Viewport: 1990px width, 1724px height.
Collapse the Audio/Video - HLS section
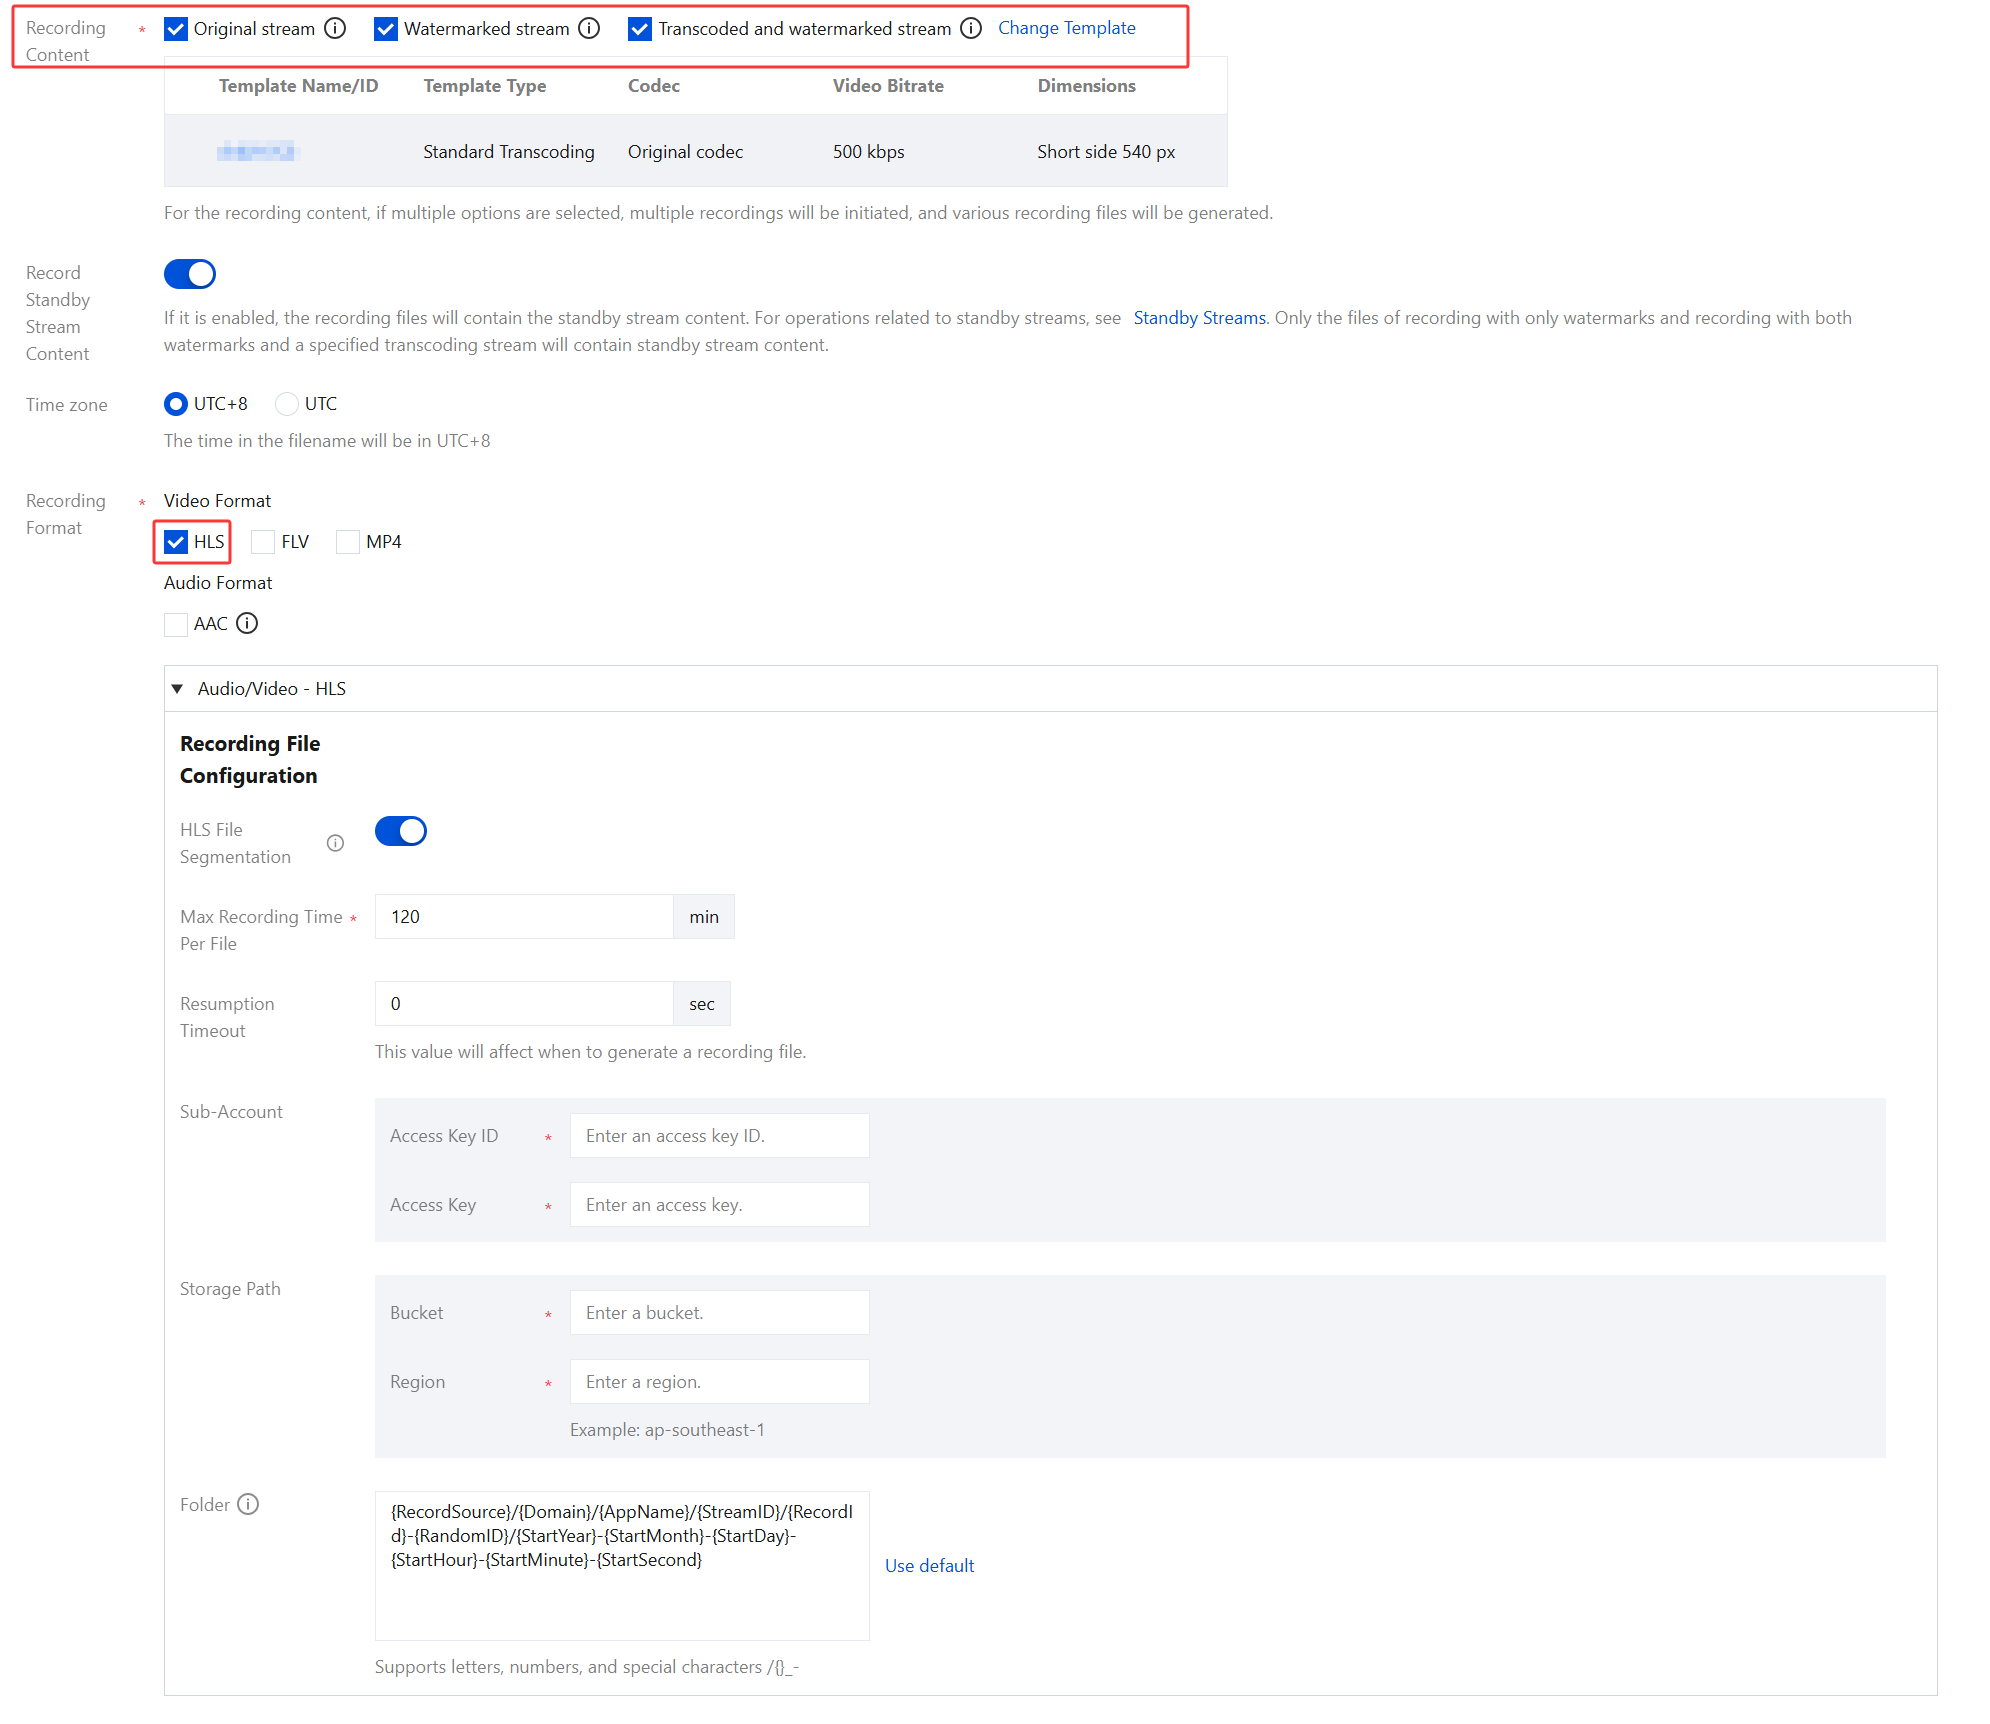click(178, 688)
